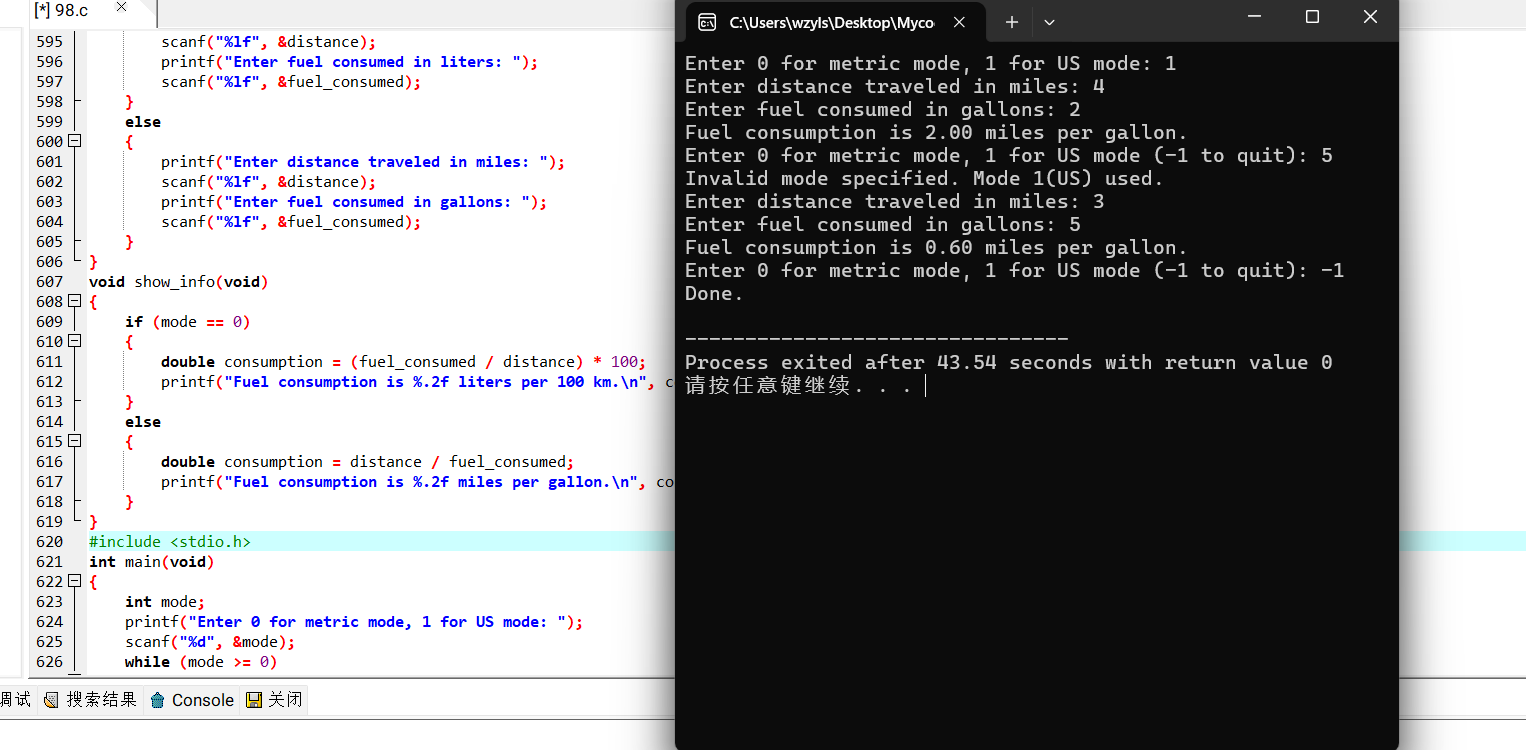
Task: Click terminal line 'Enter distance traveled in miles: 4'
Action: (895, 87)
